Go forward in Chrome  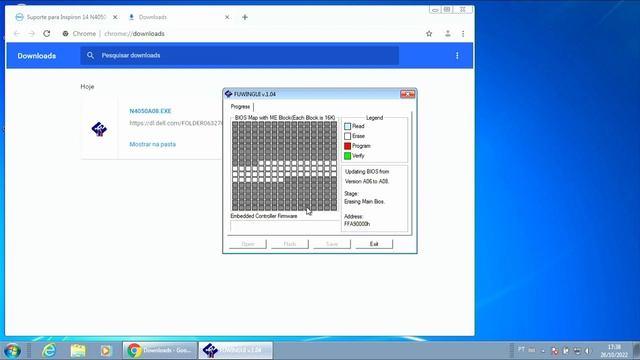(x=31, y=33)
